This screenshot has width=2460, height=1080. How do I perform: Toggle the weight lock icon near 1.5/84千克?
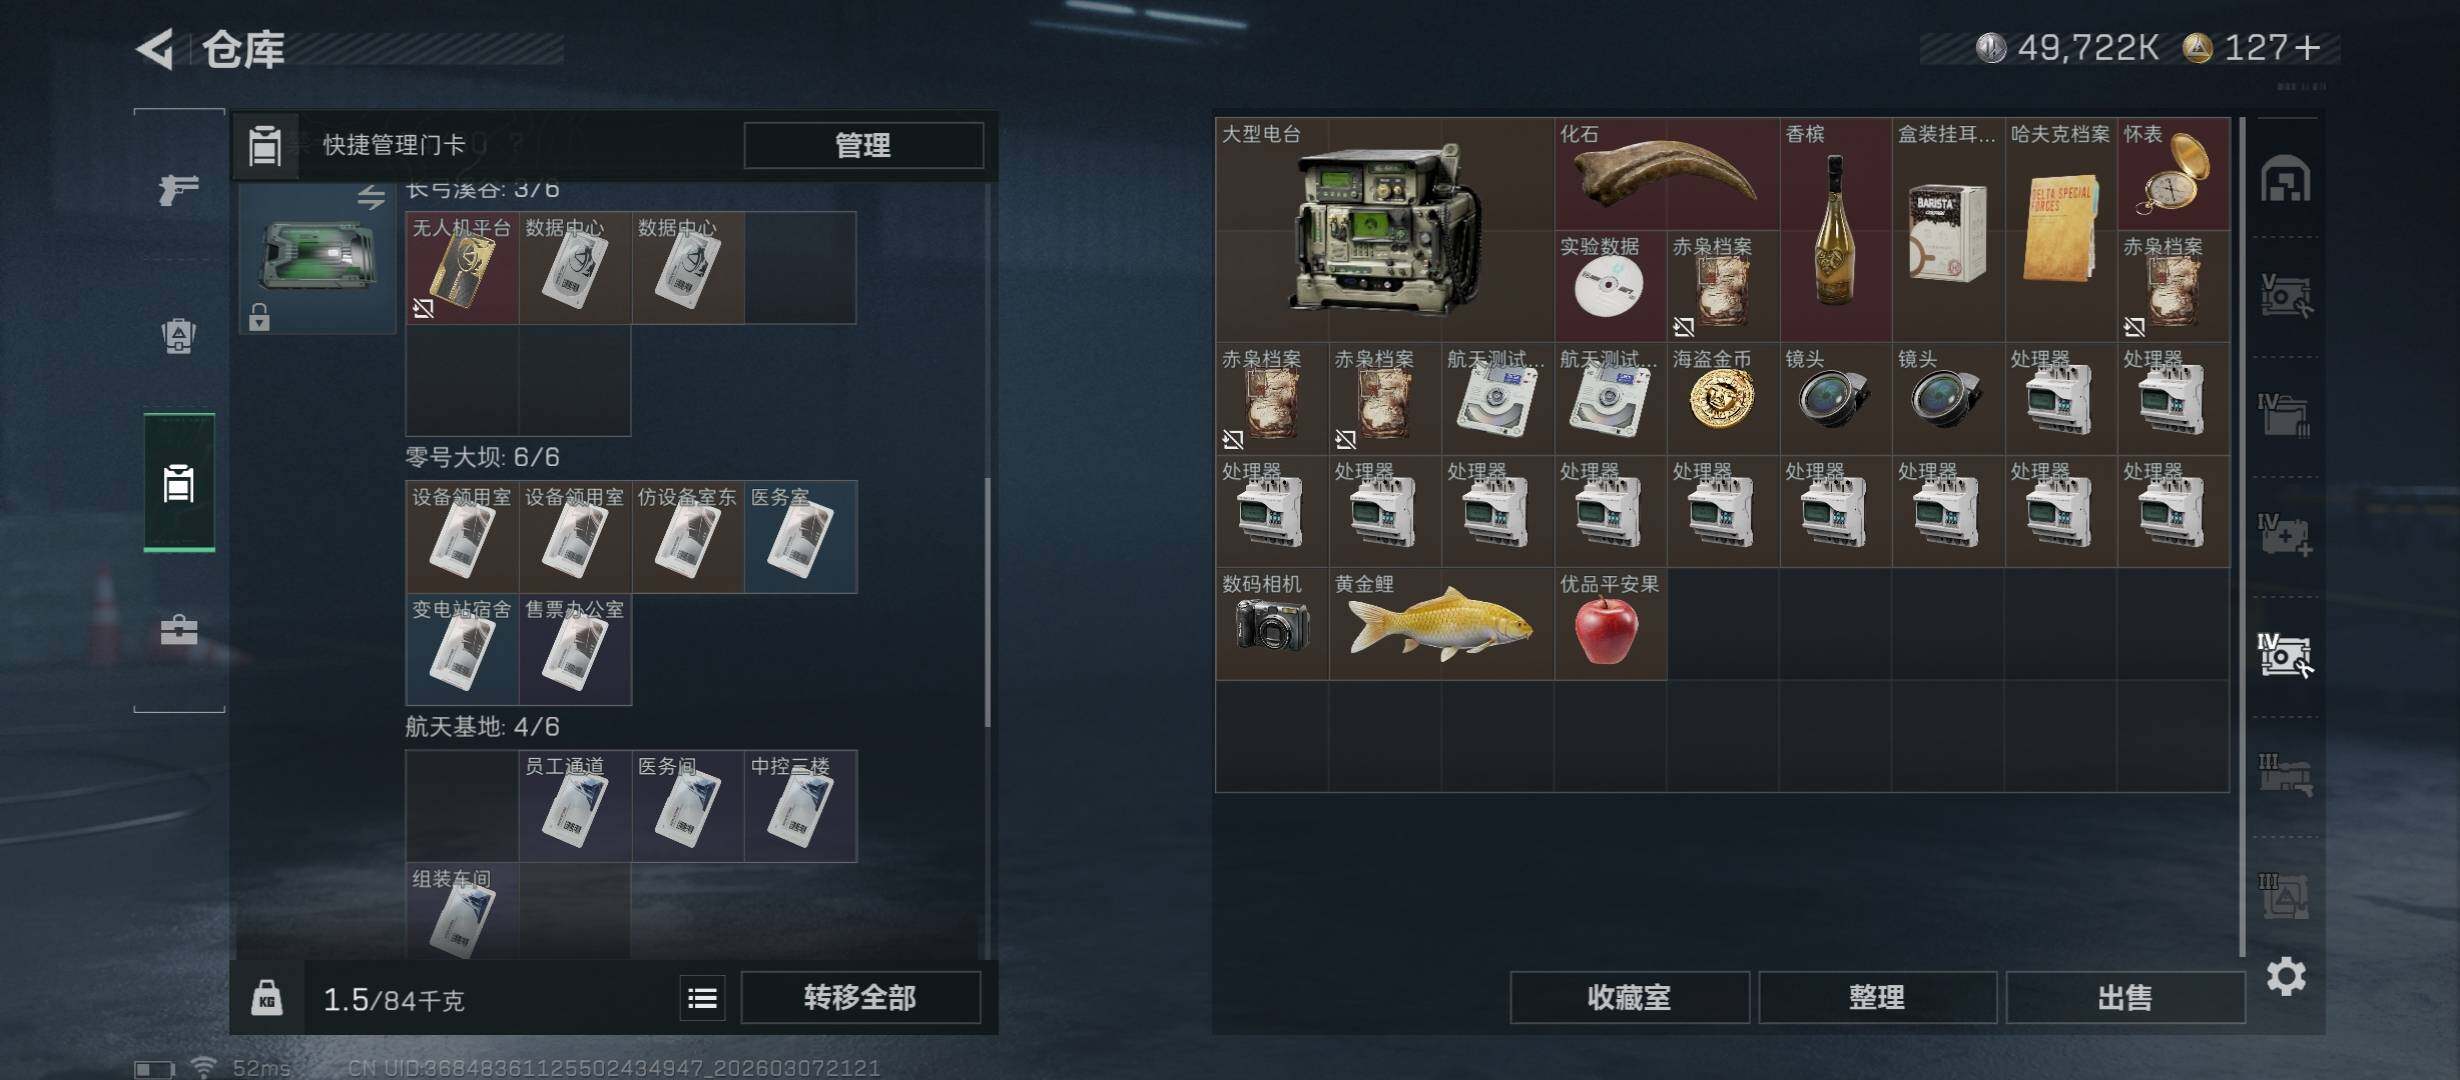266,998
